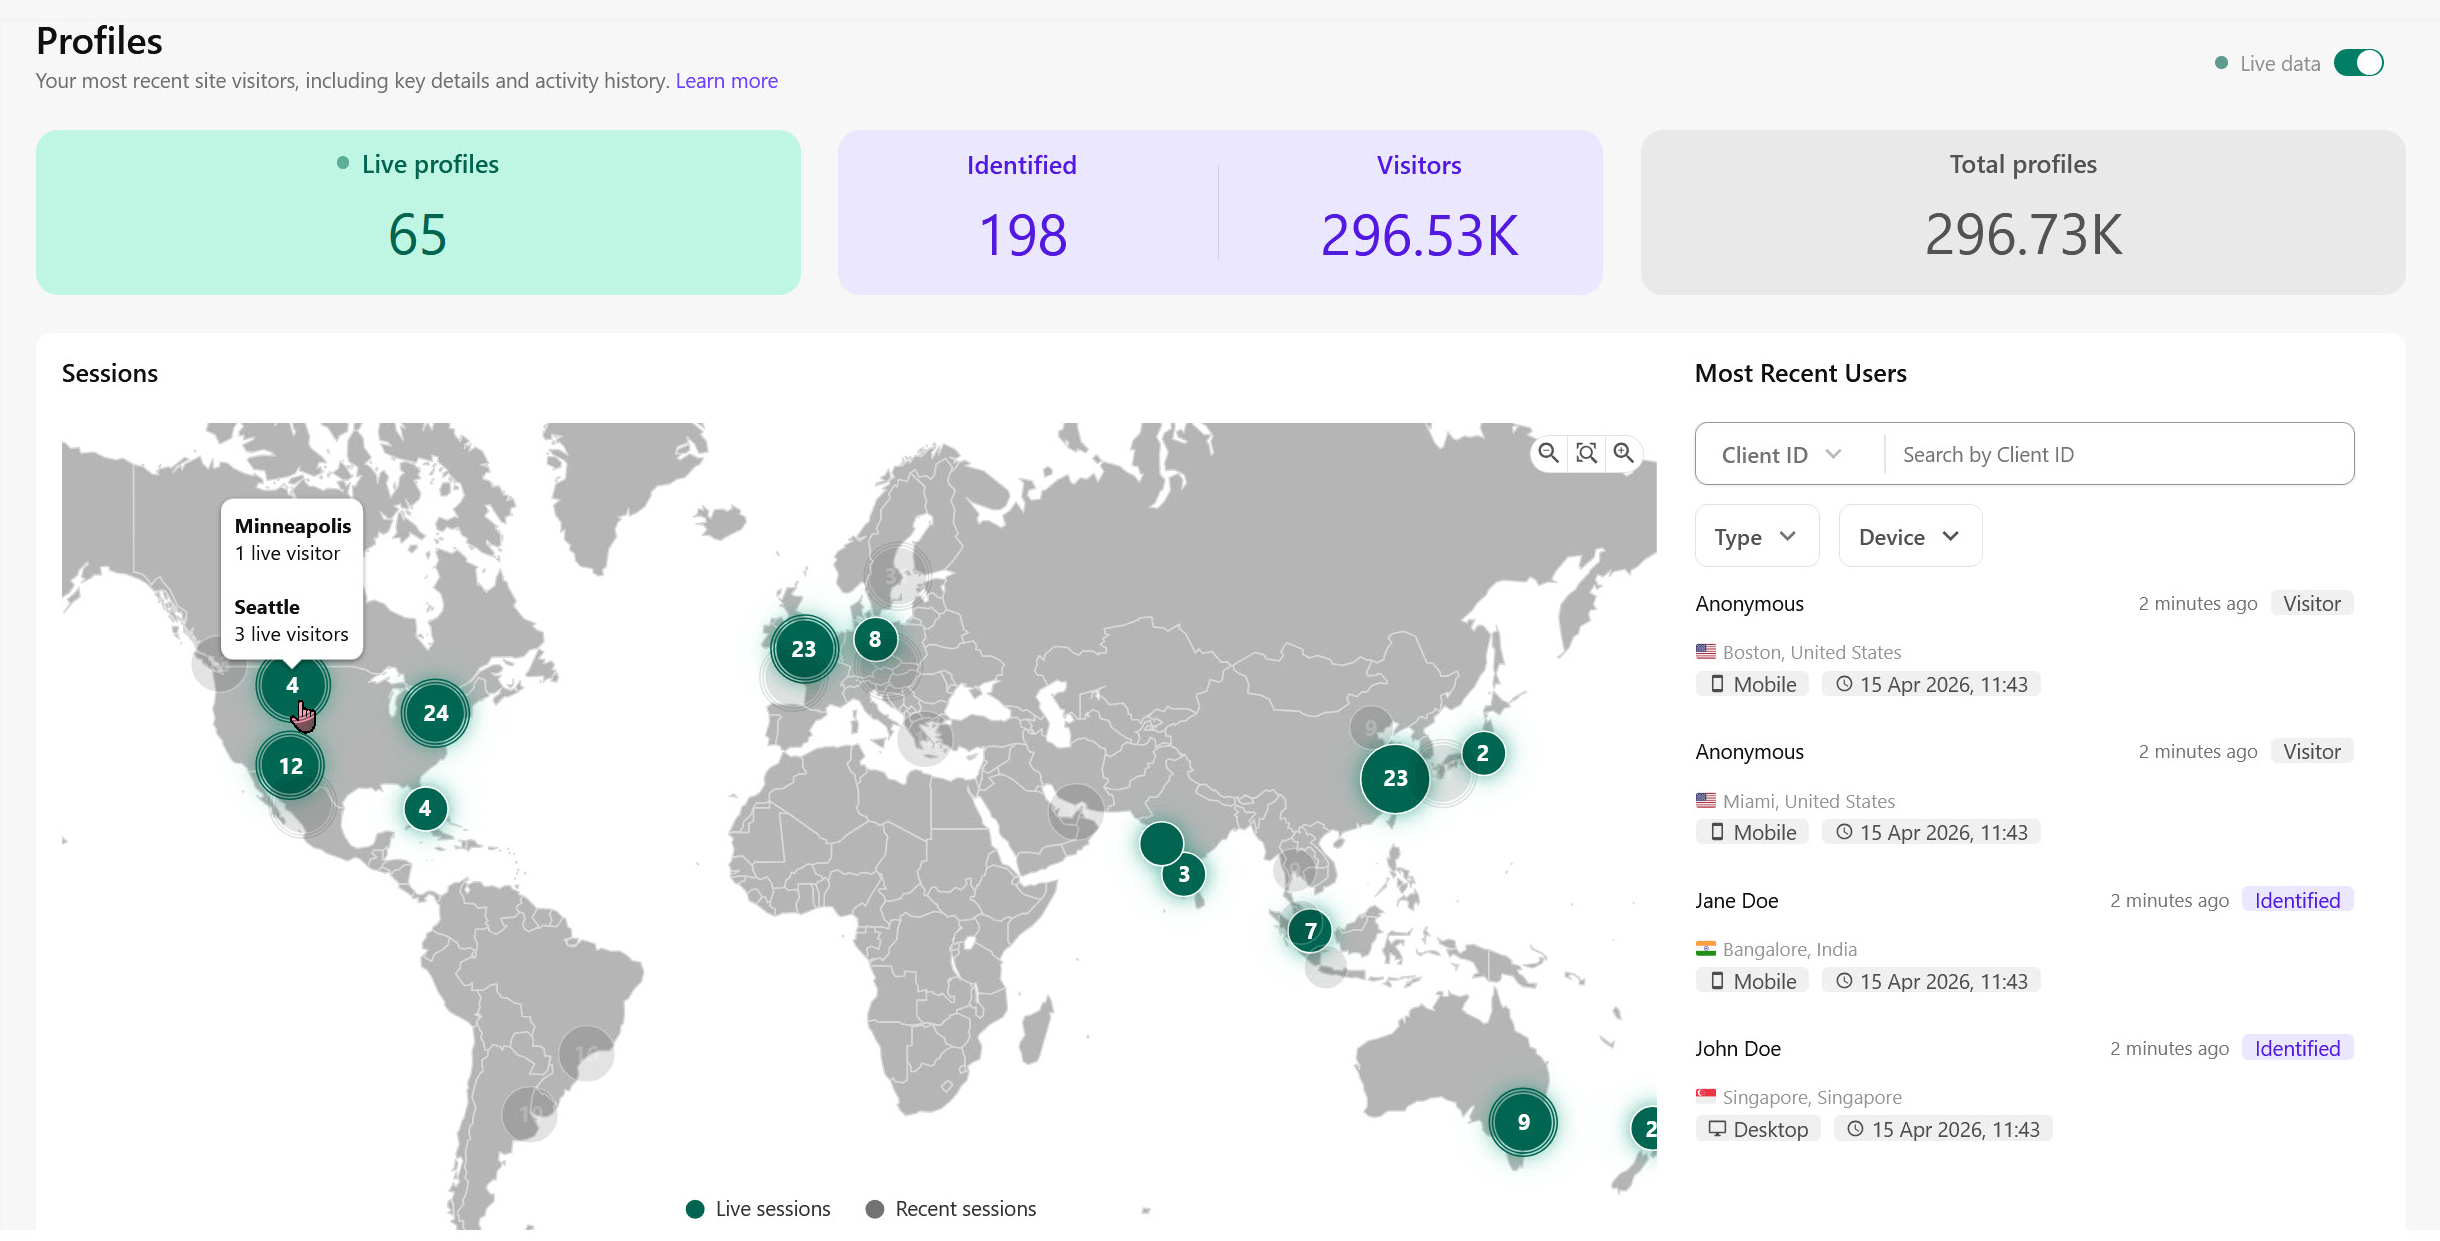This screenshot has height=1241, width=2440.
Task: Select the Live profiles card
Action: pos(418,212)
